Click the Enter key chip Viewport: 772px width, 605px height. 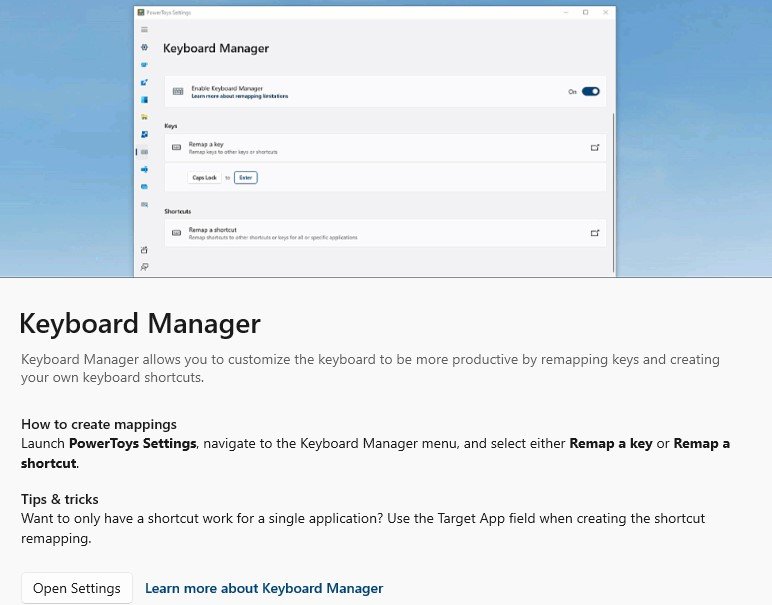[246, 178]
